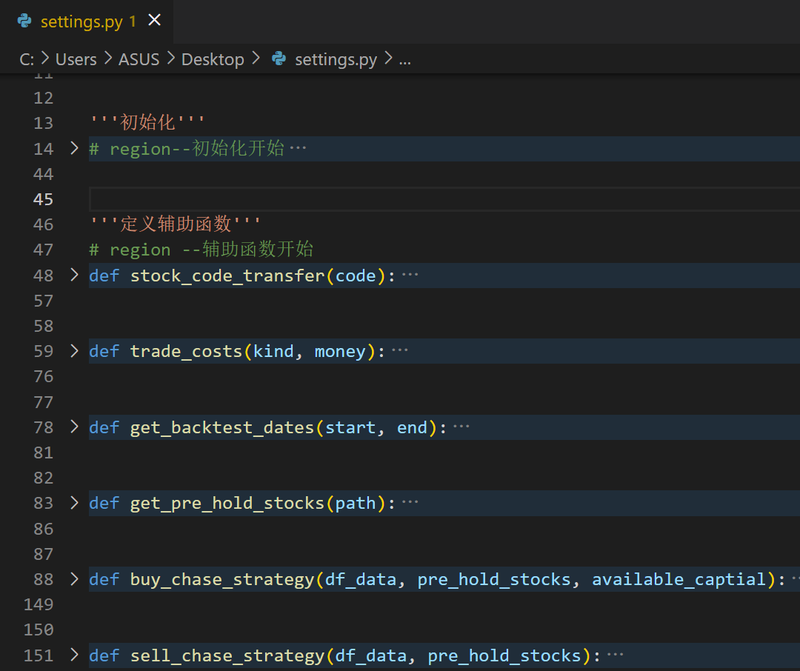This screenshot has width=800, height=671.
Task: Click line number 13 in gutter
Action: pyautogui.click(x=43, y=123)
